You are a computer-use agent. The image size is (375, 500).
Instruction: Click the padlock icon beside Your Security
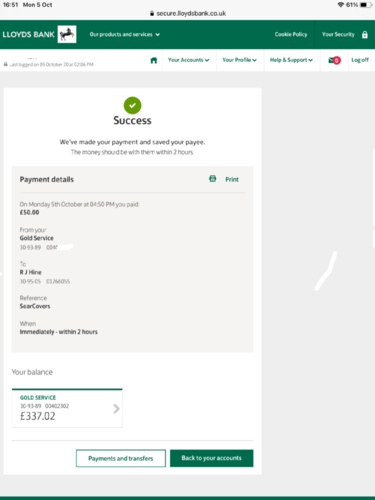[x=365, y=35]
